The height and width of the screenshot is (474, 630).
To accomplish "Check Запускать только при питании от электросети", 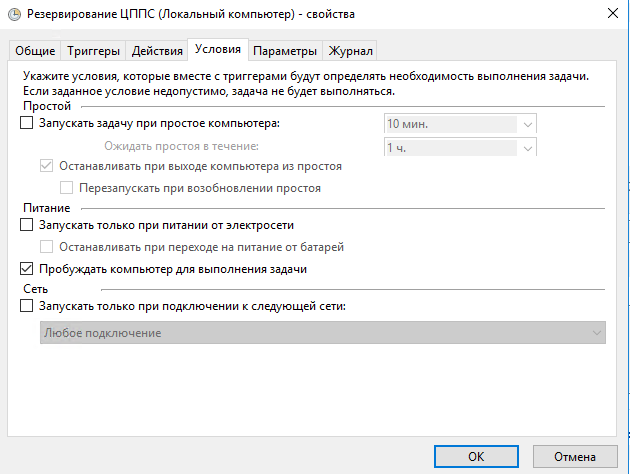I will point(27,225).
